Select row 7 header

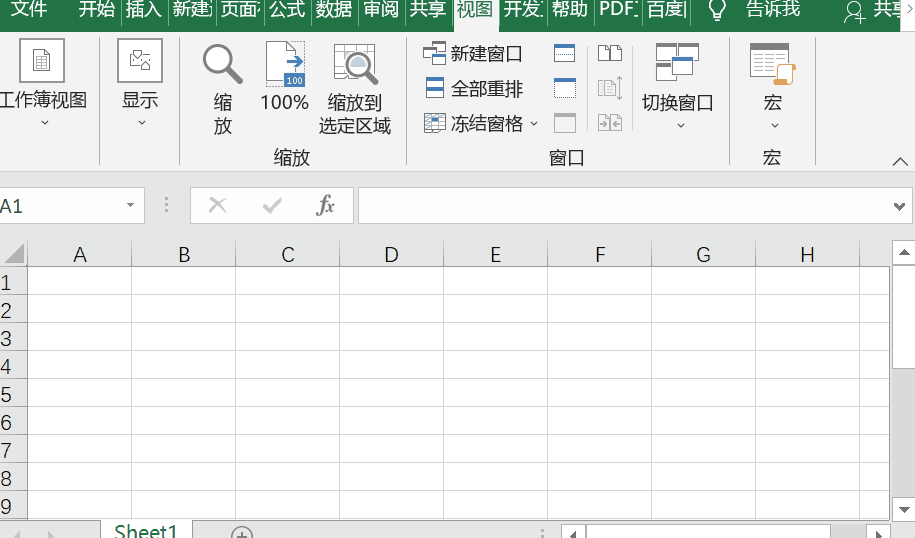coord(13,450)
